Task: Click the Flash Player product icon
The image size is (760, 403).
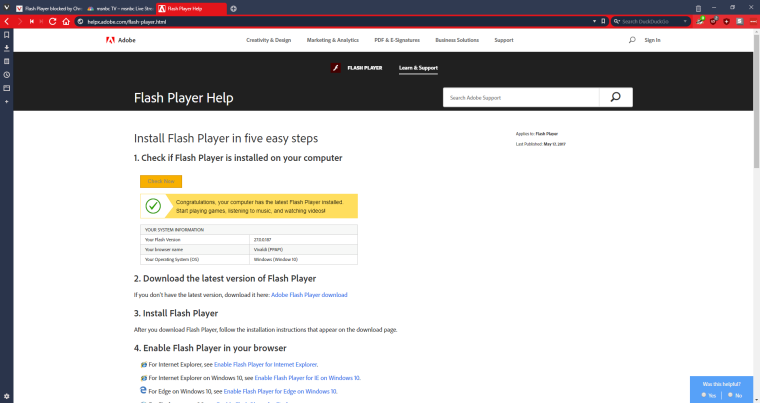Action: 335,68
